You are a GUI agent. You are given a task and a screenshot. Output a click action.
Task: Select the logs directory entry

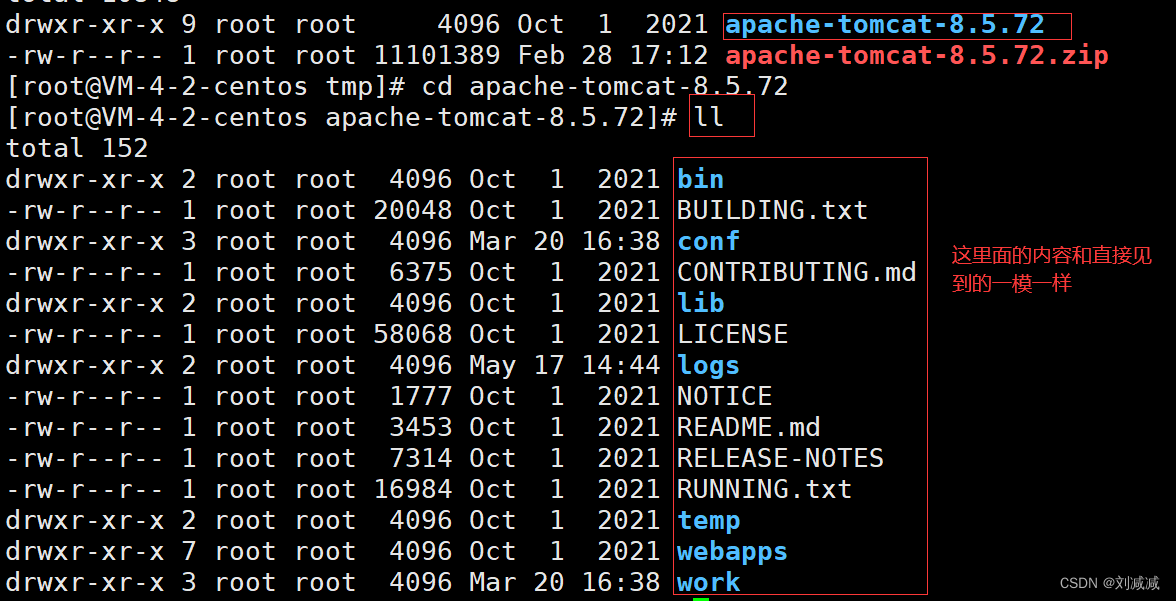709,365
